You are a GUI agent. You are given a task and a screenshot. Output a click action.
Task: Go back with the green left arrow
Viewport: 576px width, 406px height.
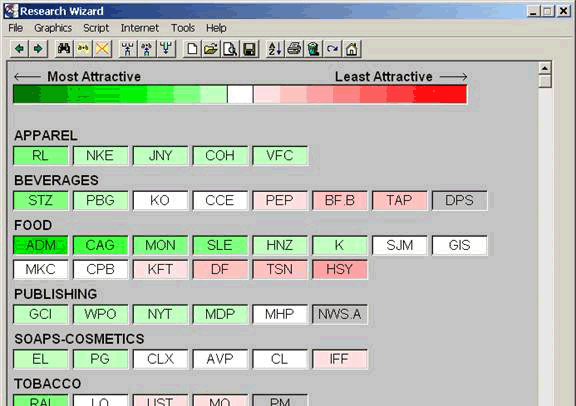tap(20, 49)
